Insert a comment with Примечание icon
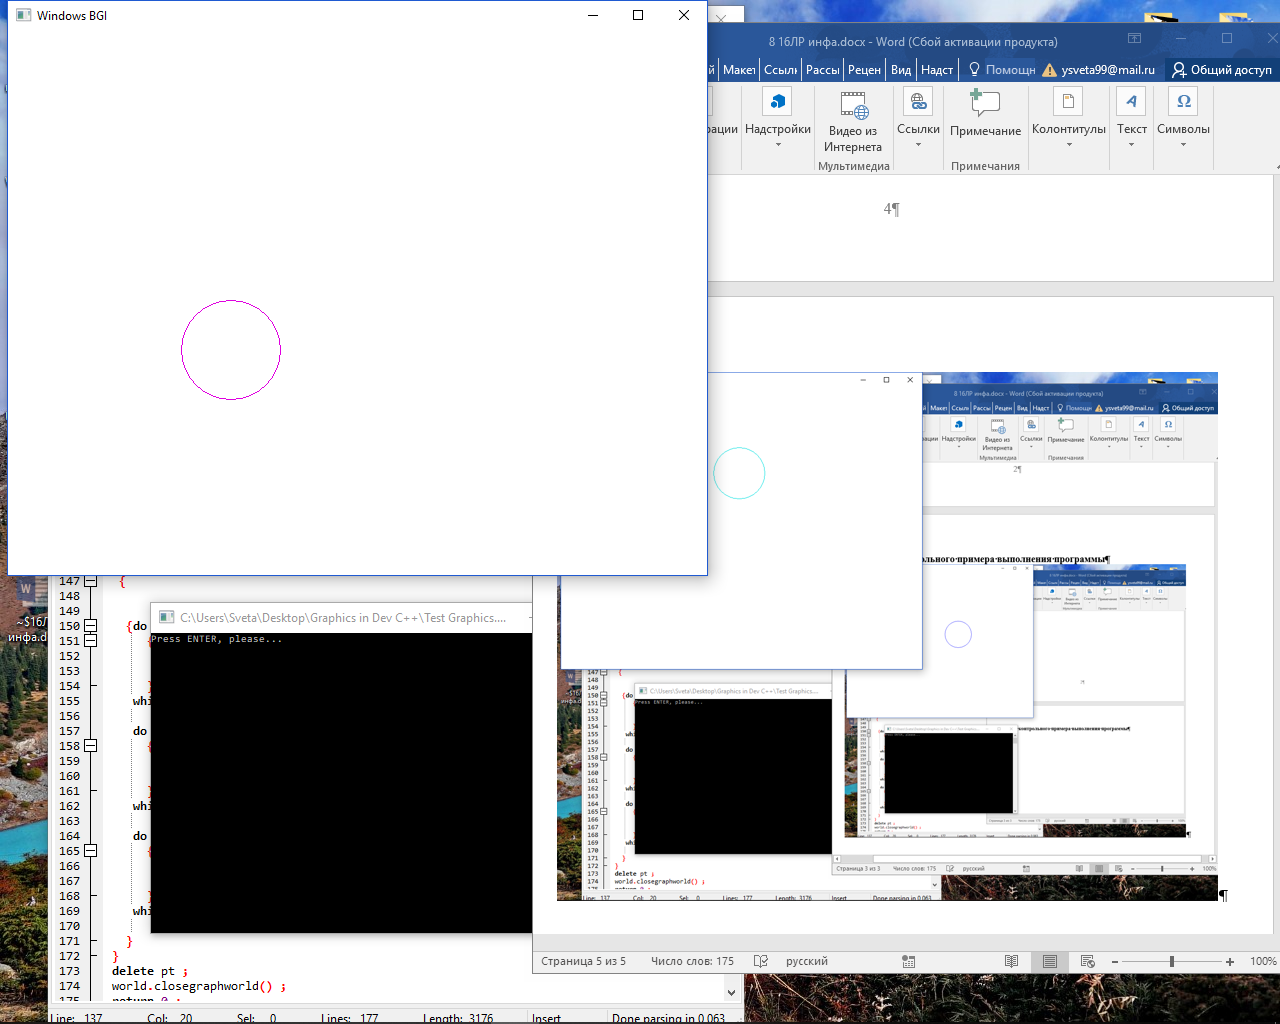Screen dimensions: 1280x1024 (x=985, y=103)
